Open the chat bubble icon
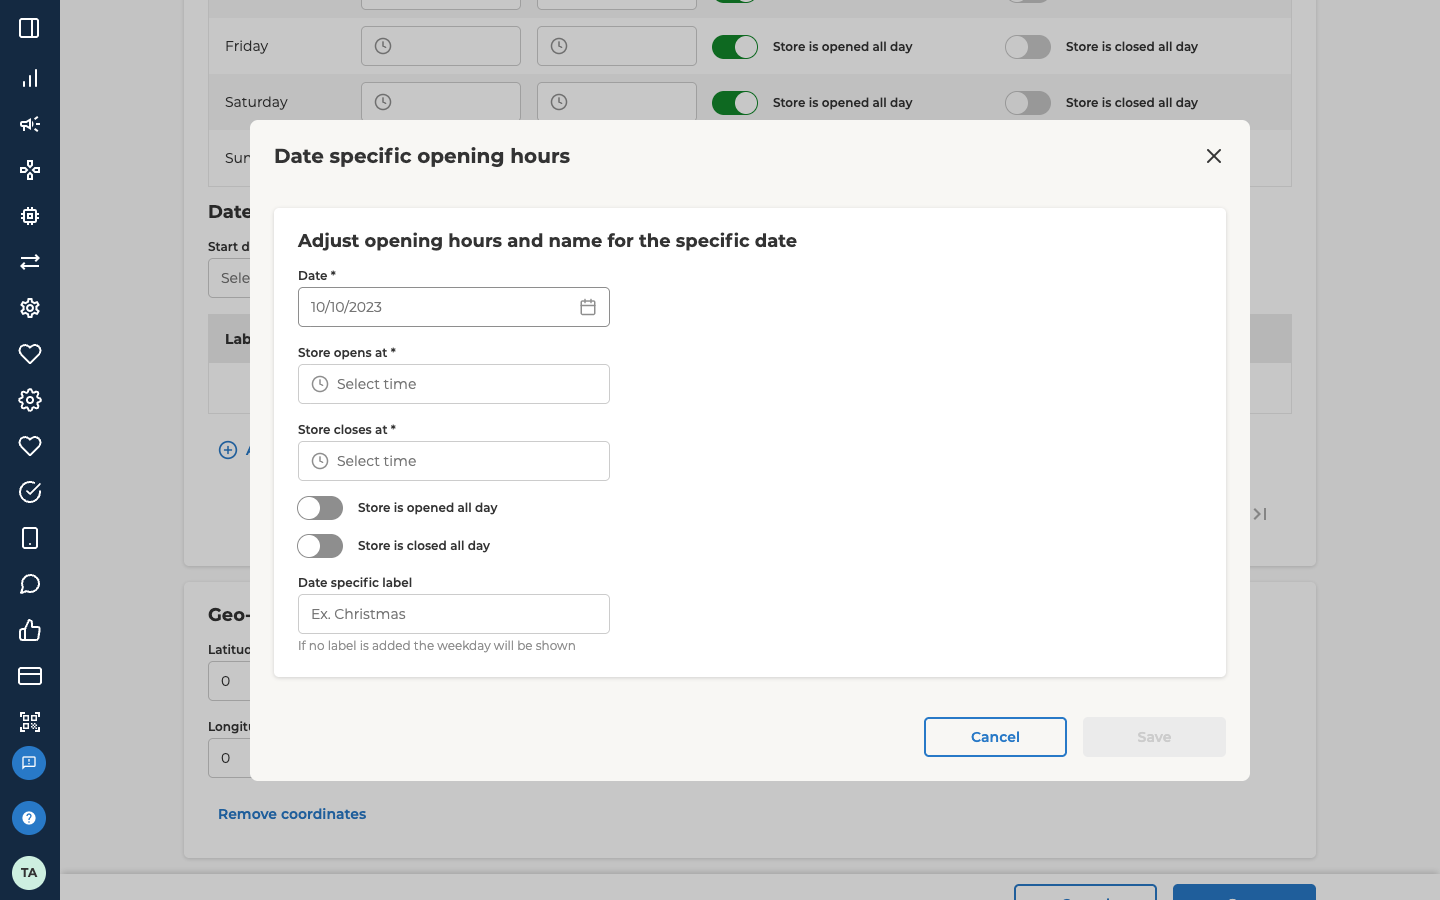Viewport: 1440px width, 900px height. (x=29, y=584)
